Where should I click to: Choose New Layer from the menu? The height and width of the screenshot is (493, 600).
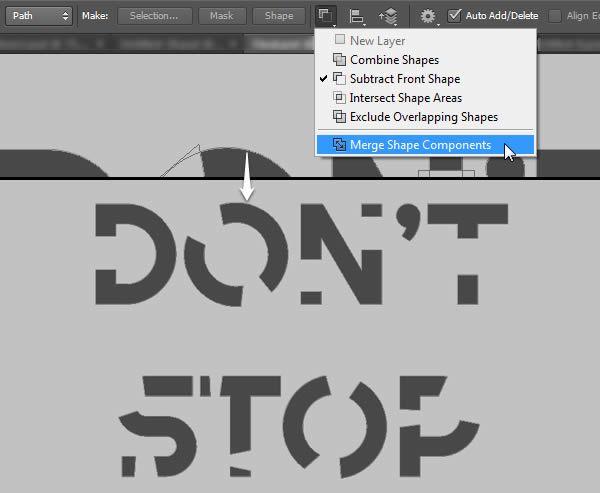click(x=426, y=41)
